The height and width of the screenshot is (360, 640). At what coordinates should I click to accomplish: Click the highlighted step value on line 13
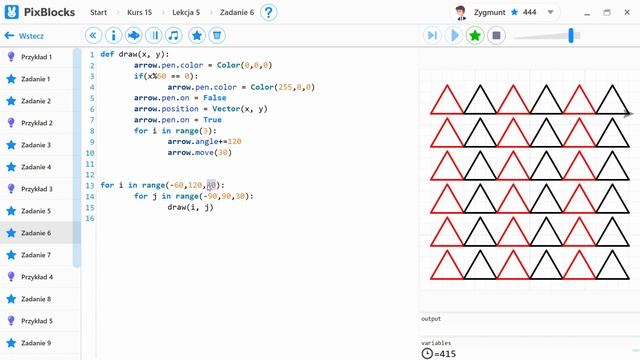pyautogui.click(x=211, y=185)
